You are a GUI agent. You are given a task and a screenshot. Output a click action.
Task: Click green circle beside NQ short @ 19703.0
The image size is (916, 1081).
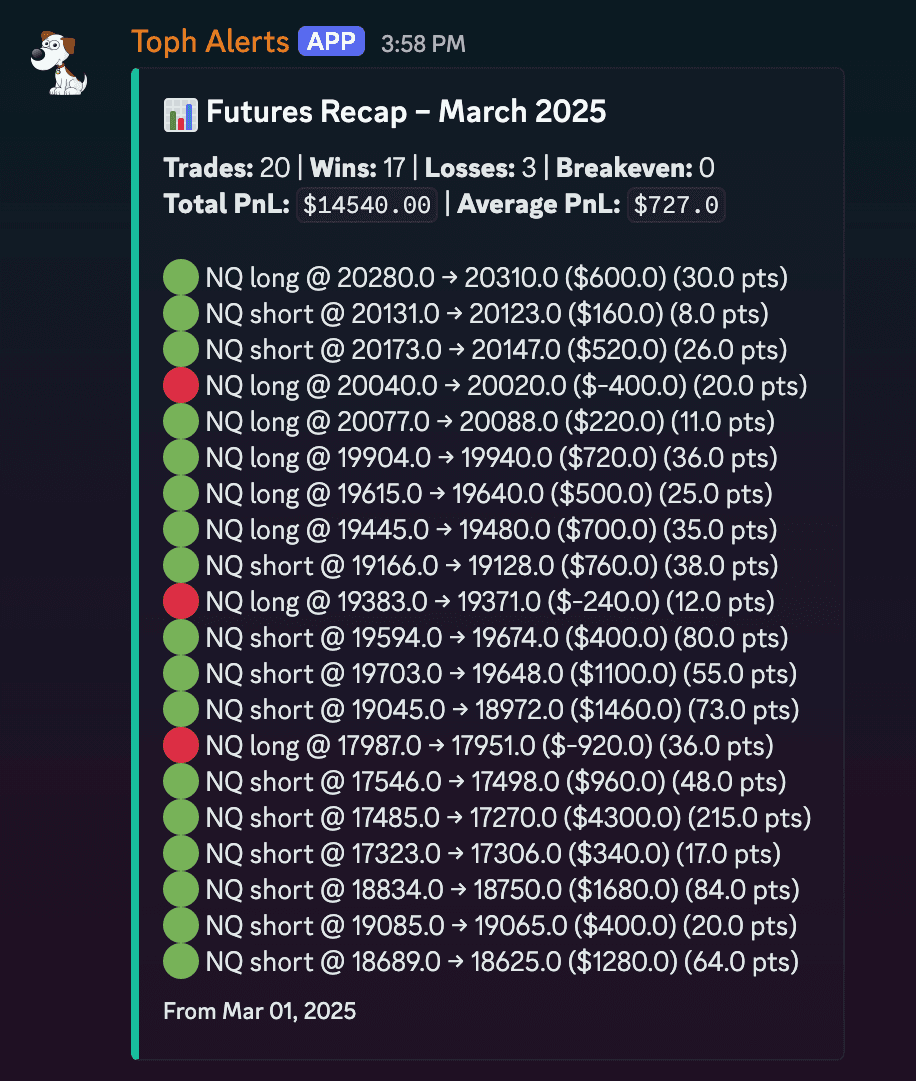click(x=181, y=674)
